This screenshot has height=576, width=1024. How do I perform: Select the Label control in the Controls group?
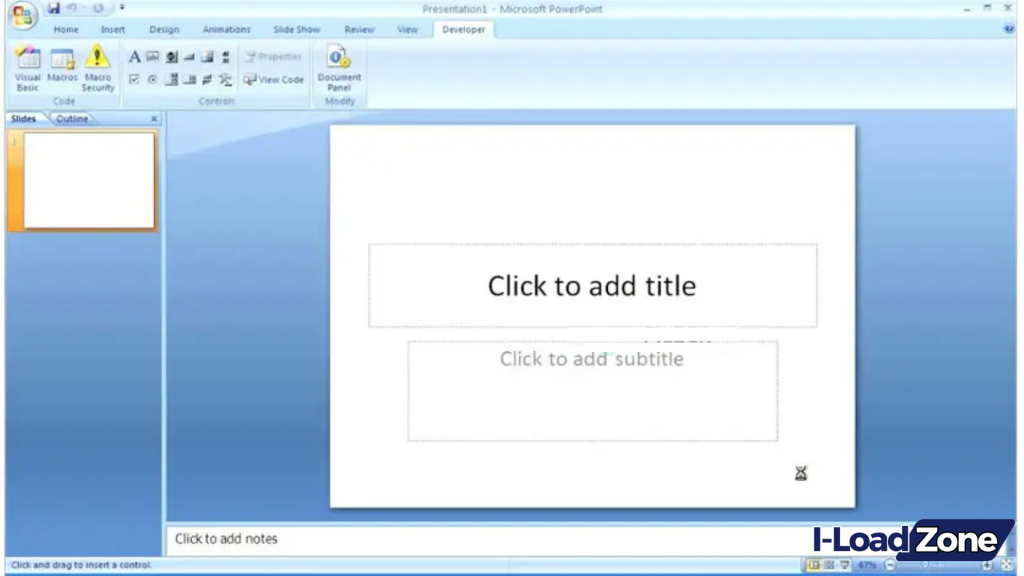tap(135, 57)
